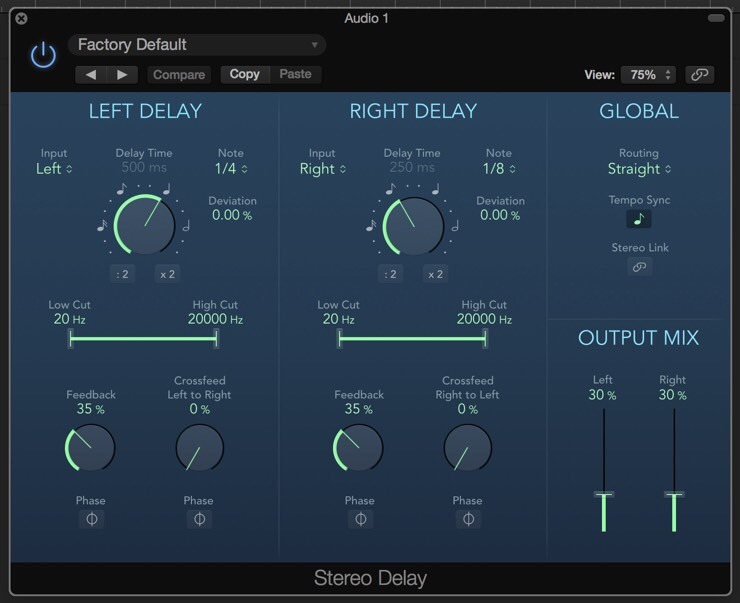
Task: Click Left Delay Low Cut 20 Hz value
Action: (69, 319)
